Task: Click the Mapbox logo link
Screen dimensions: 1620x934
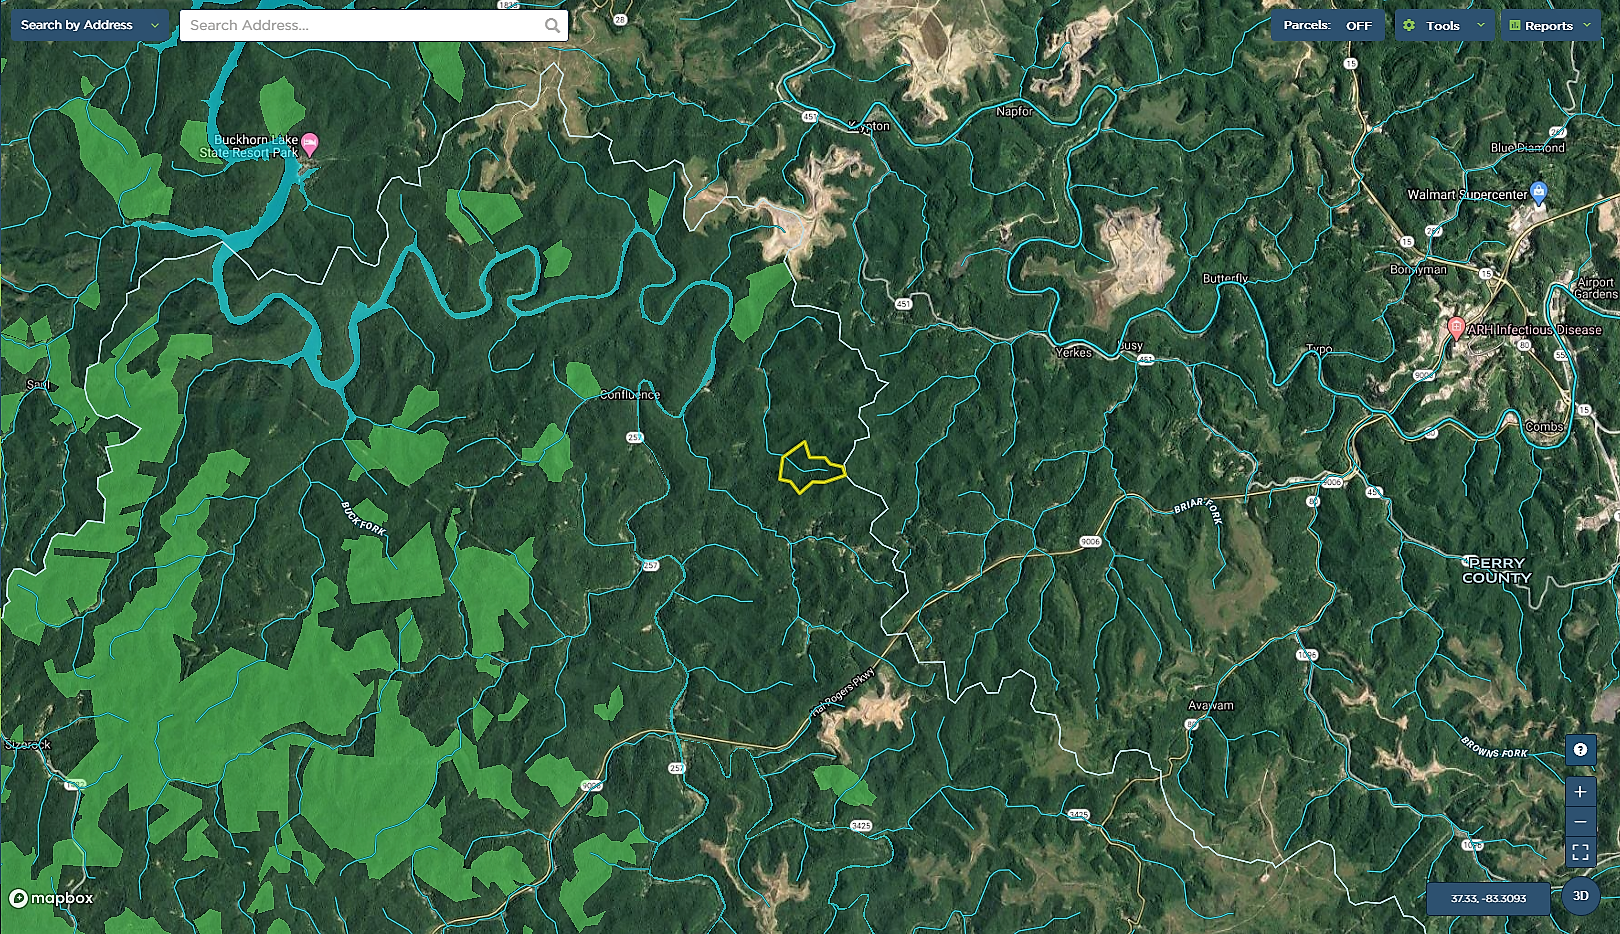Action: click(51, 898)
